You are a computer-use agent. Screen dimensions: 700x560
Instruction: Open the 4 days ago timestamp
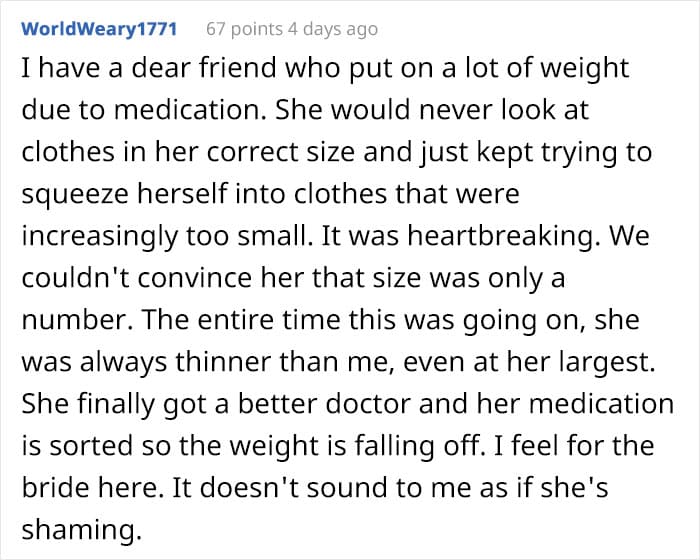[333, 29]
